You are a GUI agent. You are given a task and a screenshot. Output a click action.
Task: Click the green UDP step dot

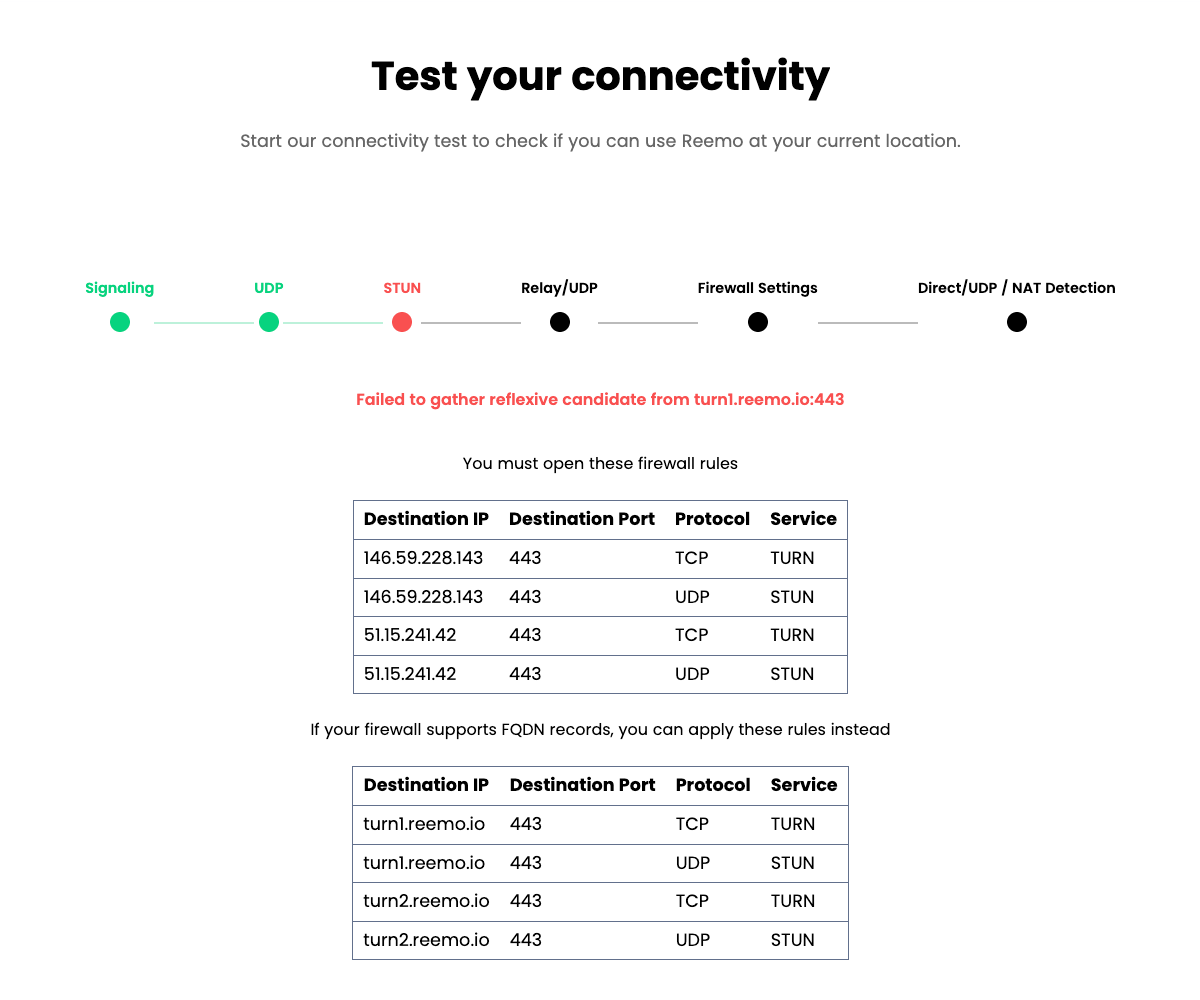click(x=269, y=322)
